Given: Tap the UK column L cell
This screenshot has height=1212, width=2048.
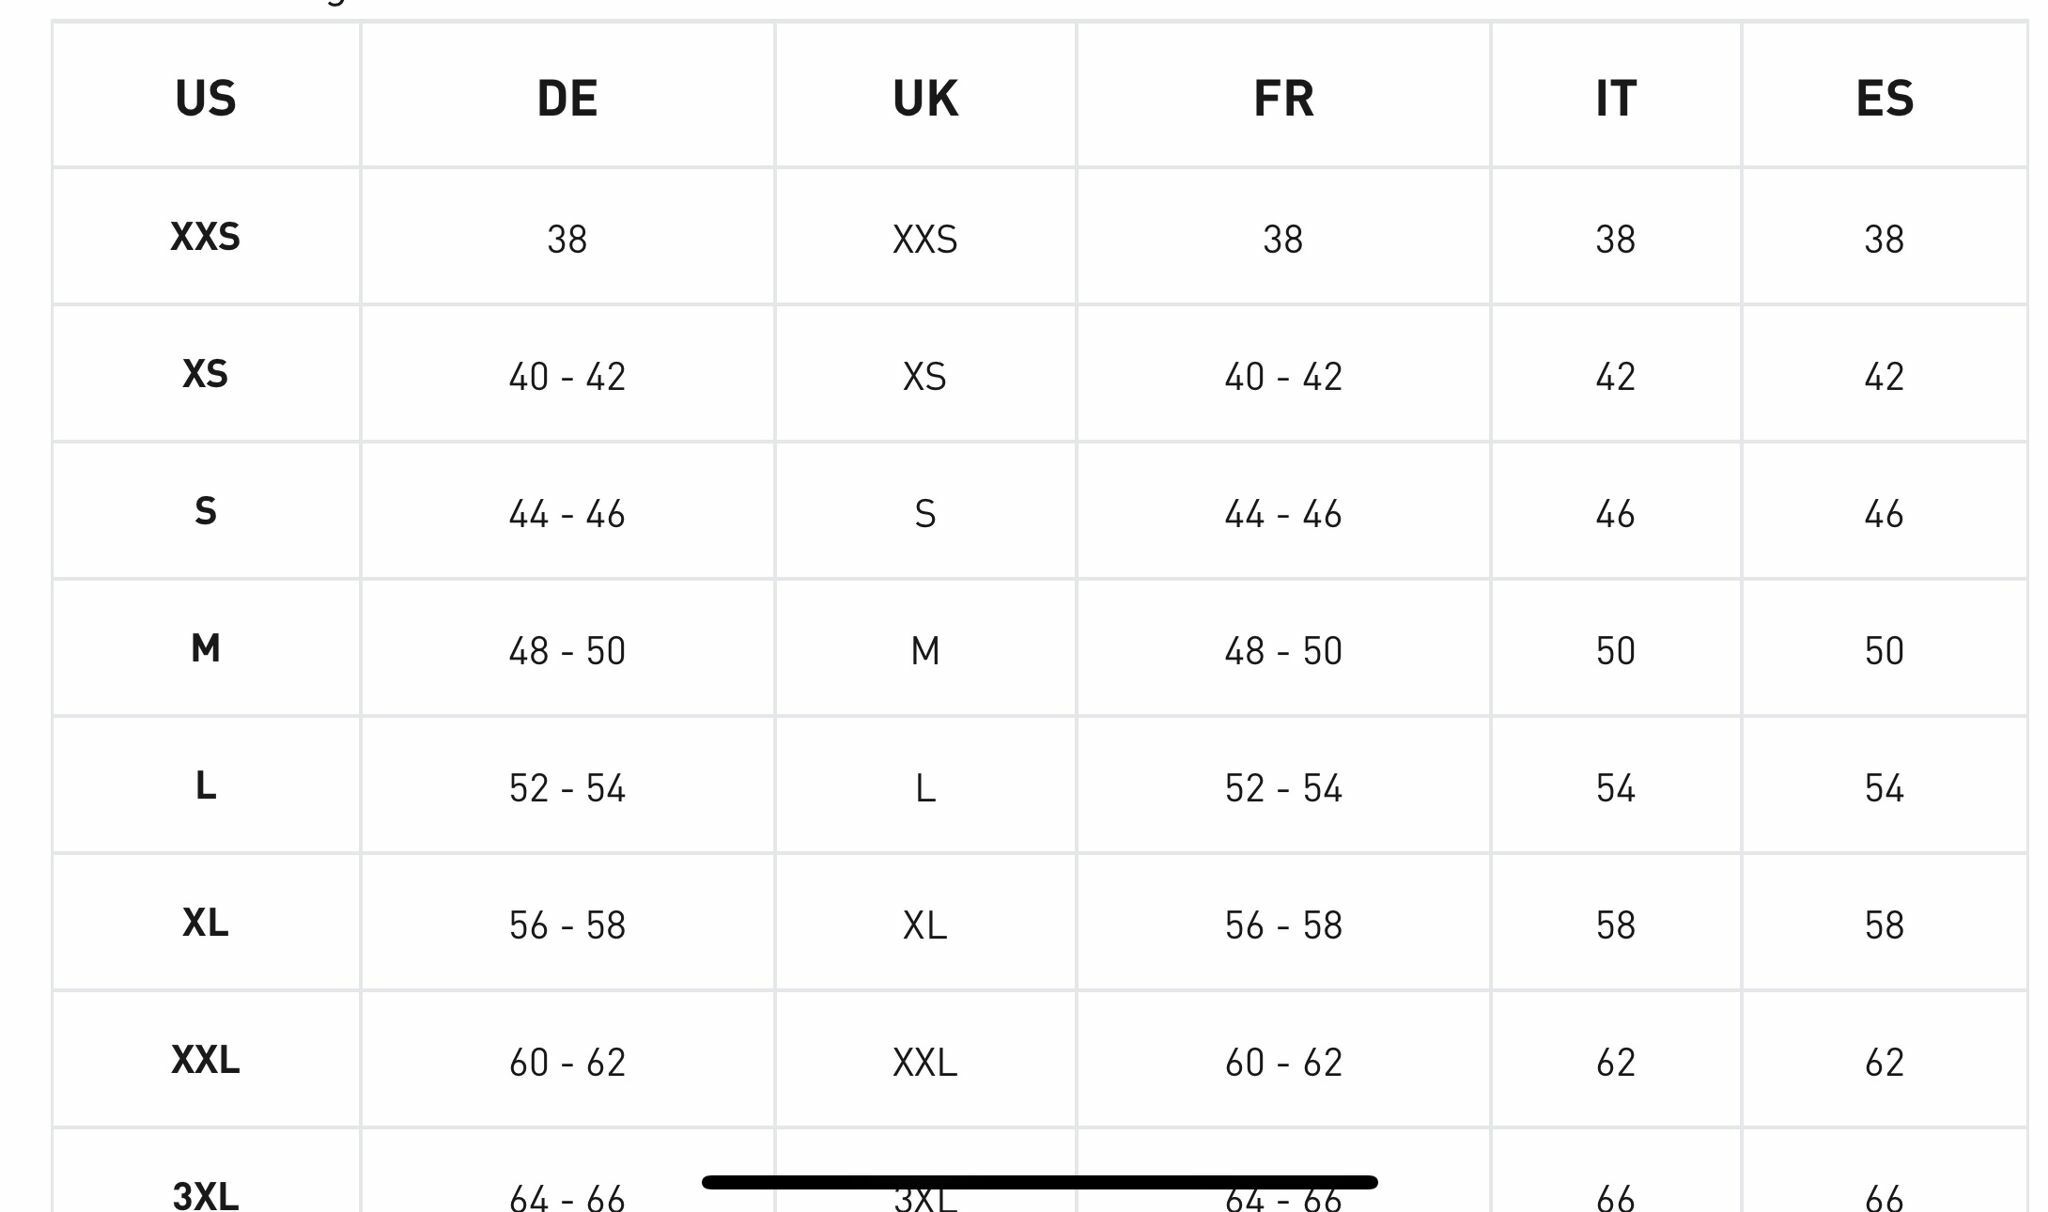Looking at the screenshot, I should pyautogui.click(x=925, y=788).
